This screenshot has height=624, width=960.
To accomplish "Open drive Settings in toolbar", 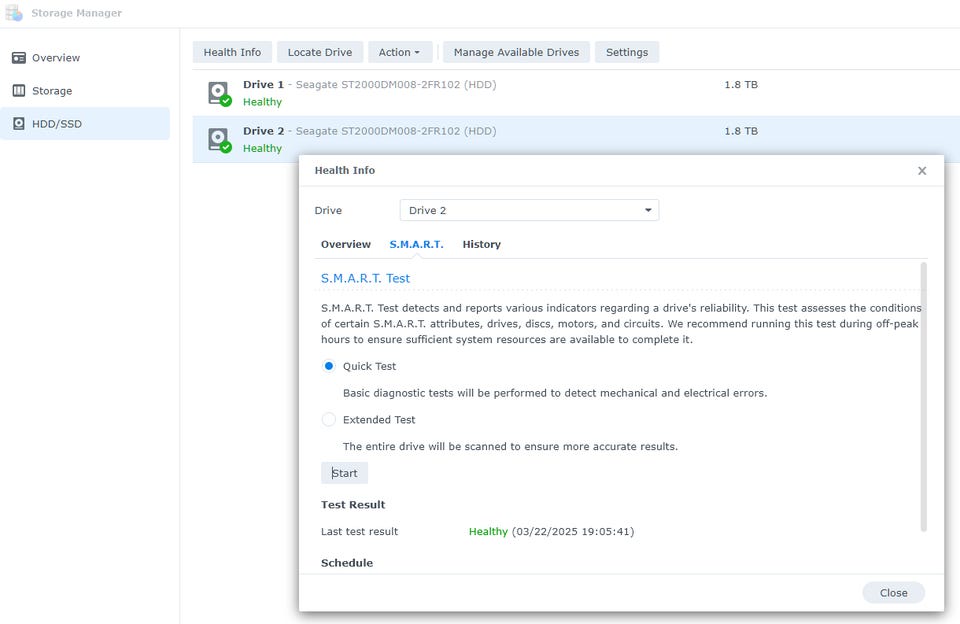I will click(x=627, y=52).
